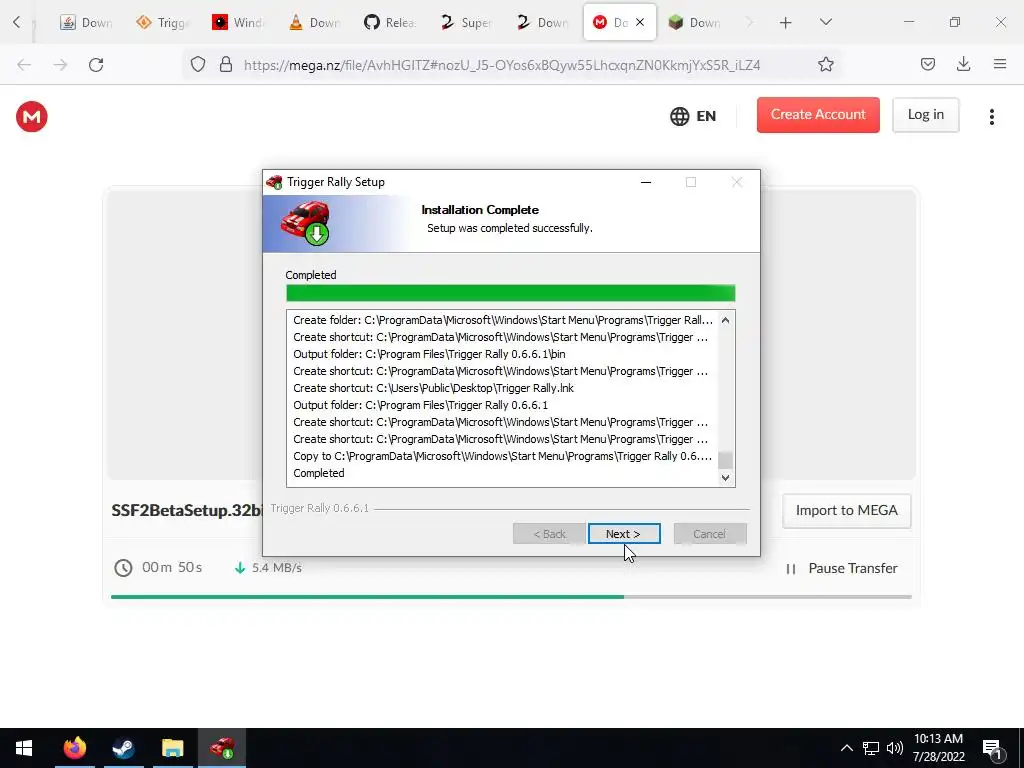
Task: Go back in browser history
Action: pos(24,65)
